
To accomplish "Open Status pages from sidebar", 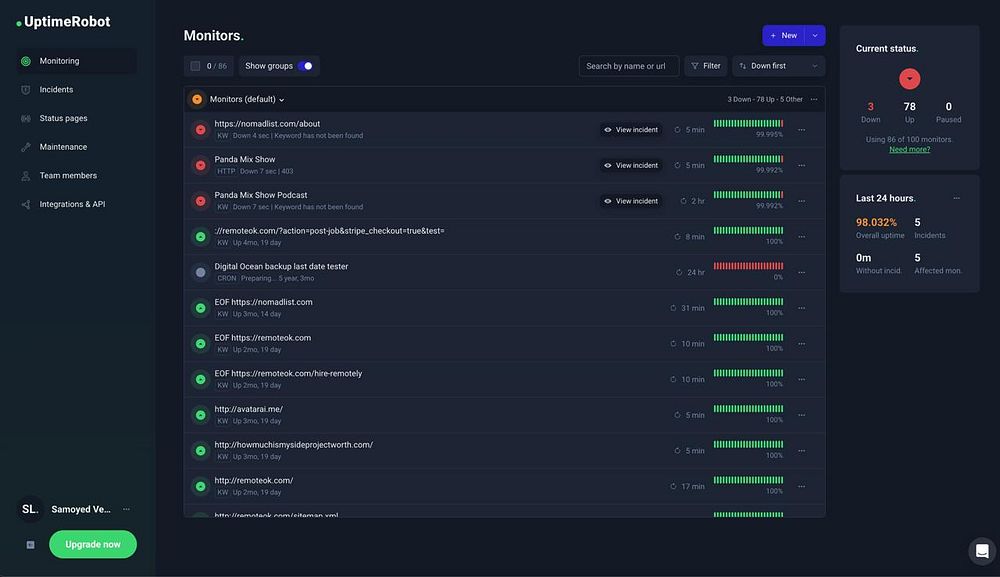I will [63, 119].
